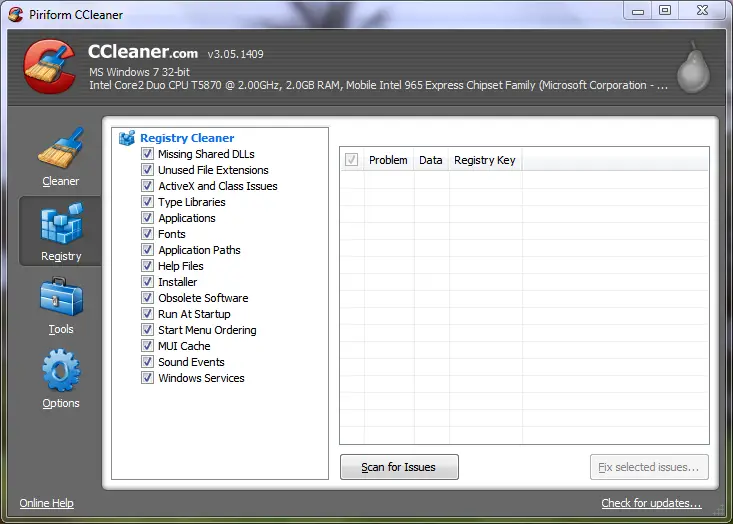The height and width of the screenshot is (524, 733).
Task: Toggle the select-all checkbox in results header
Action: point(352,160)
